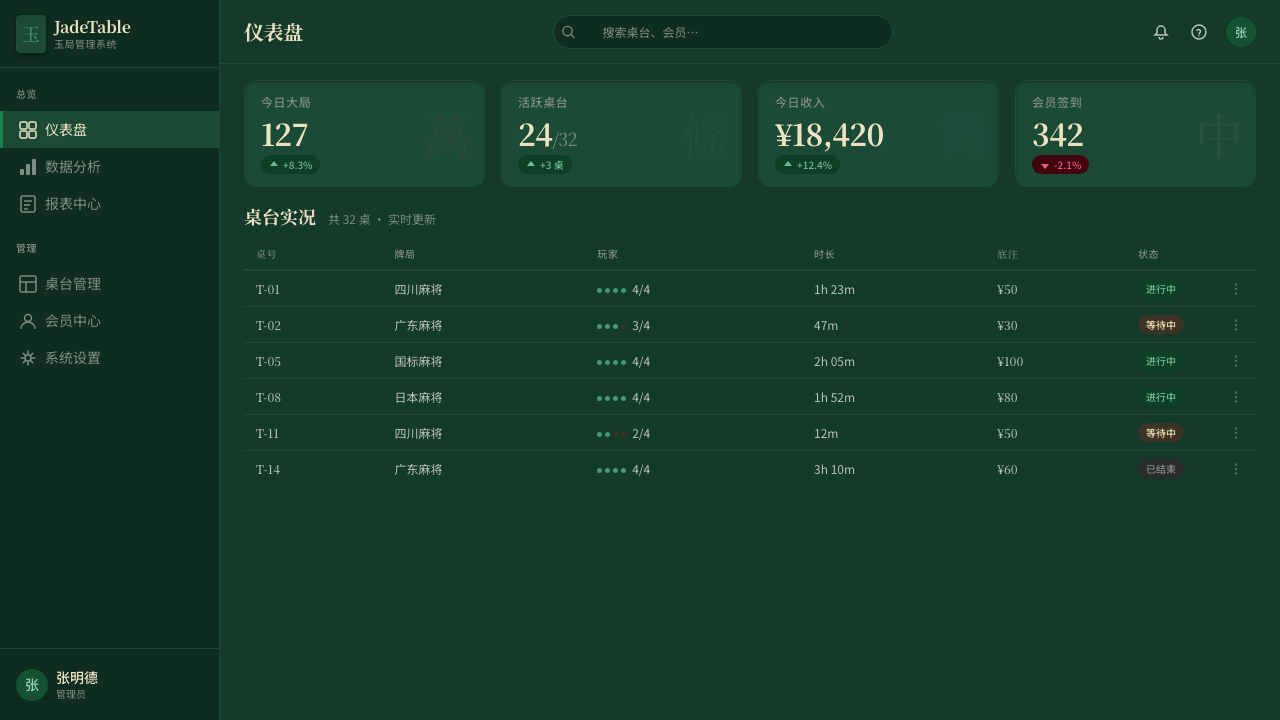Click the 会员中心 person icon
This screenshot has height=720, width=1280.
click(x=28, y=321)
